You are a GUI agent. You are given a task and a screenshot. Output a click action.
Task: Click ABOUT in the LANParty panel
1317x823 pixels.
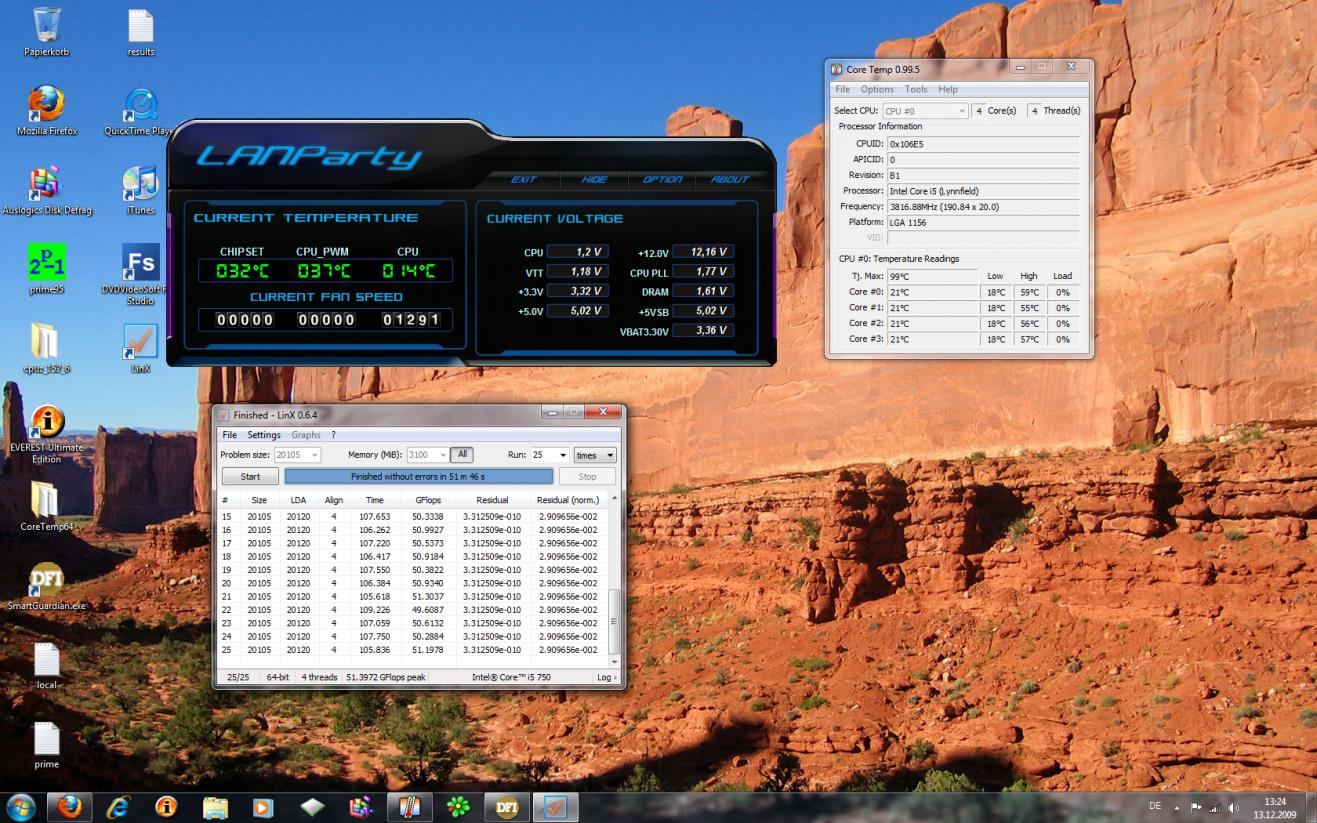coord(729,180)
